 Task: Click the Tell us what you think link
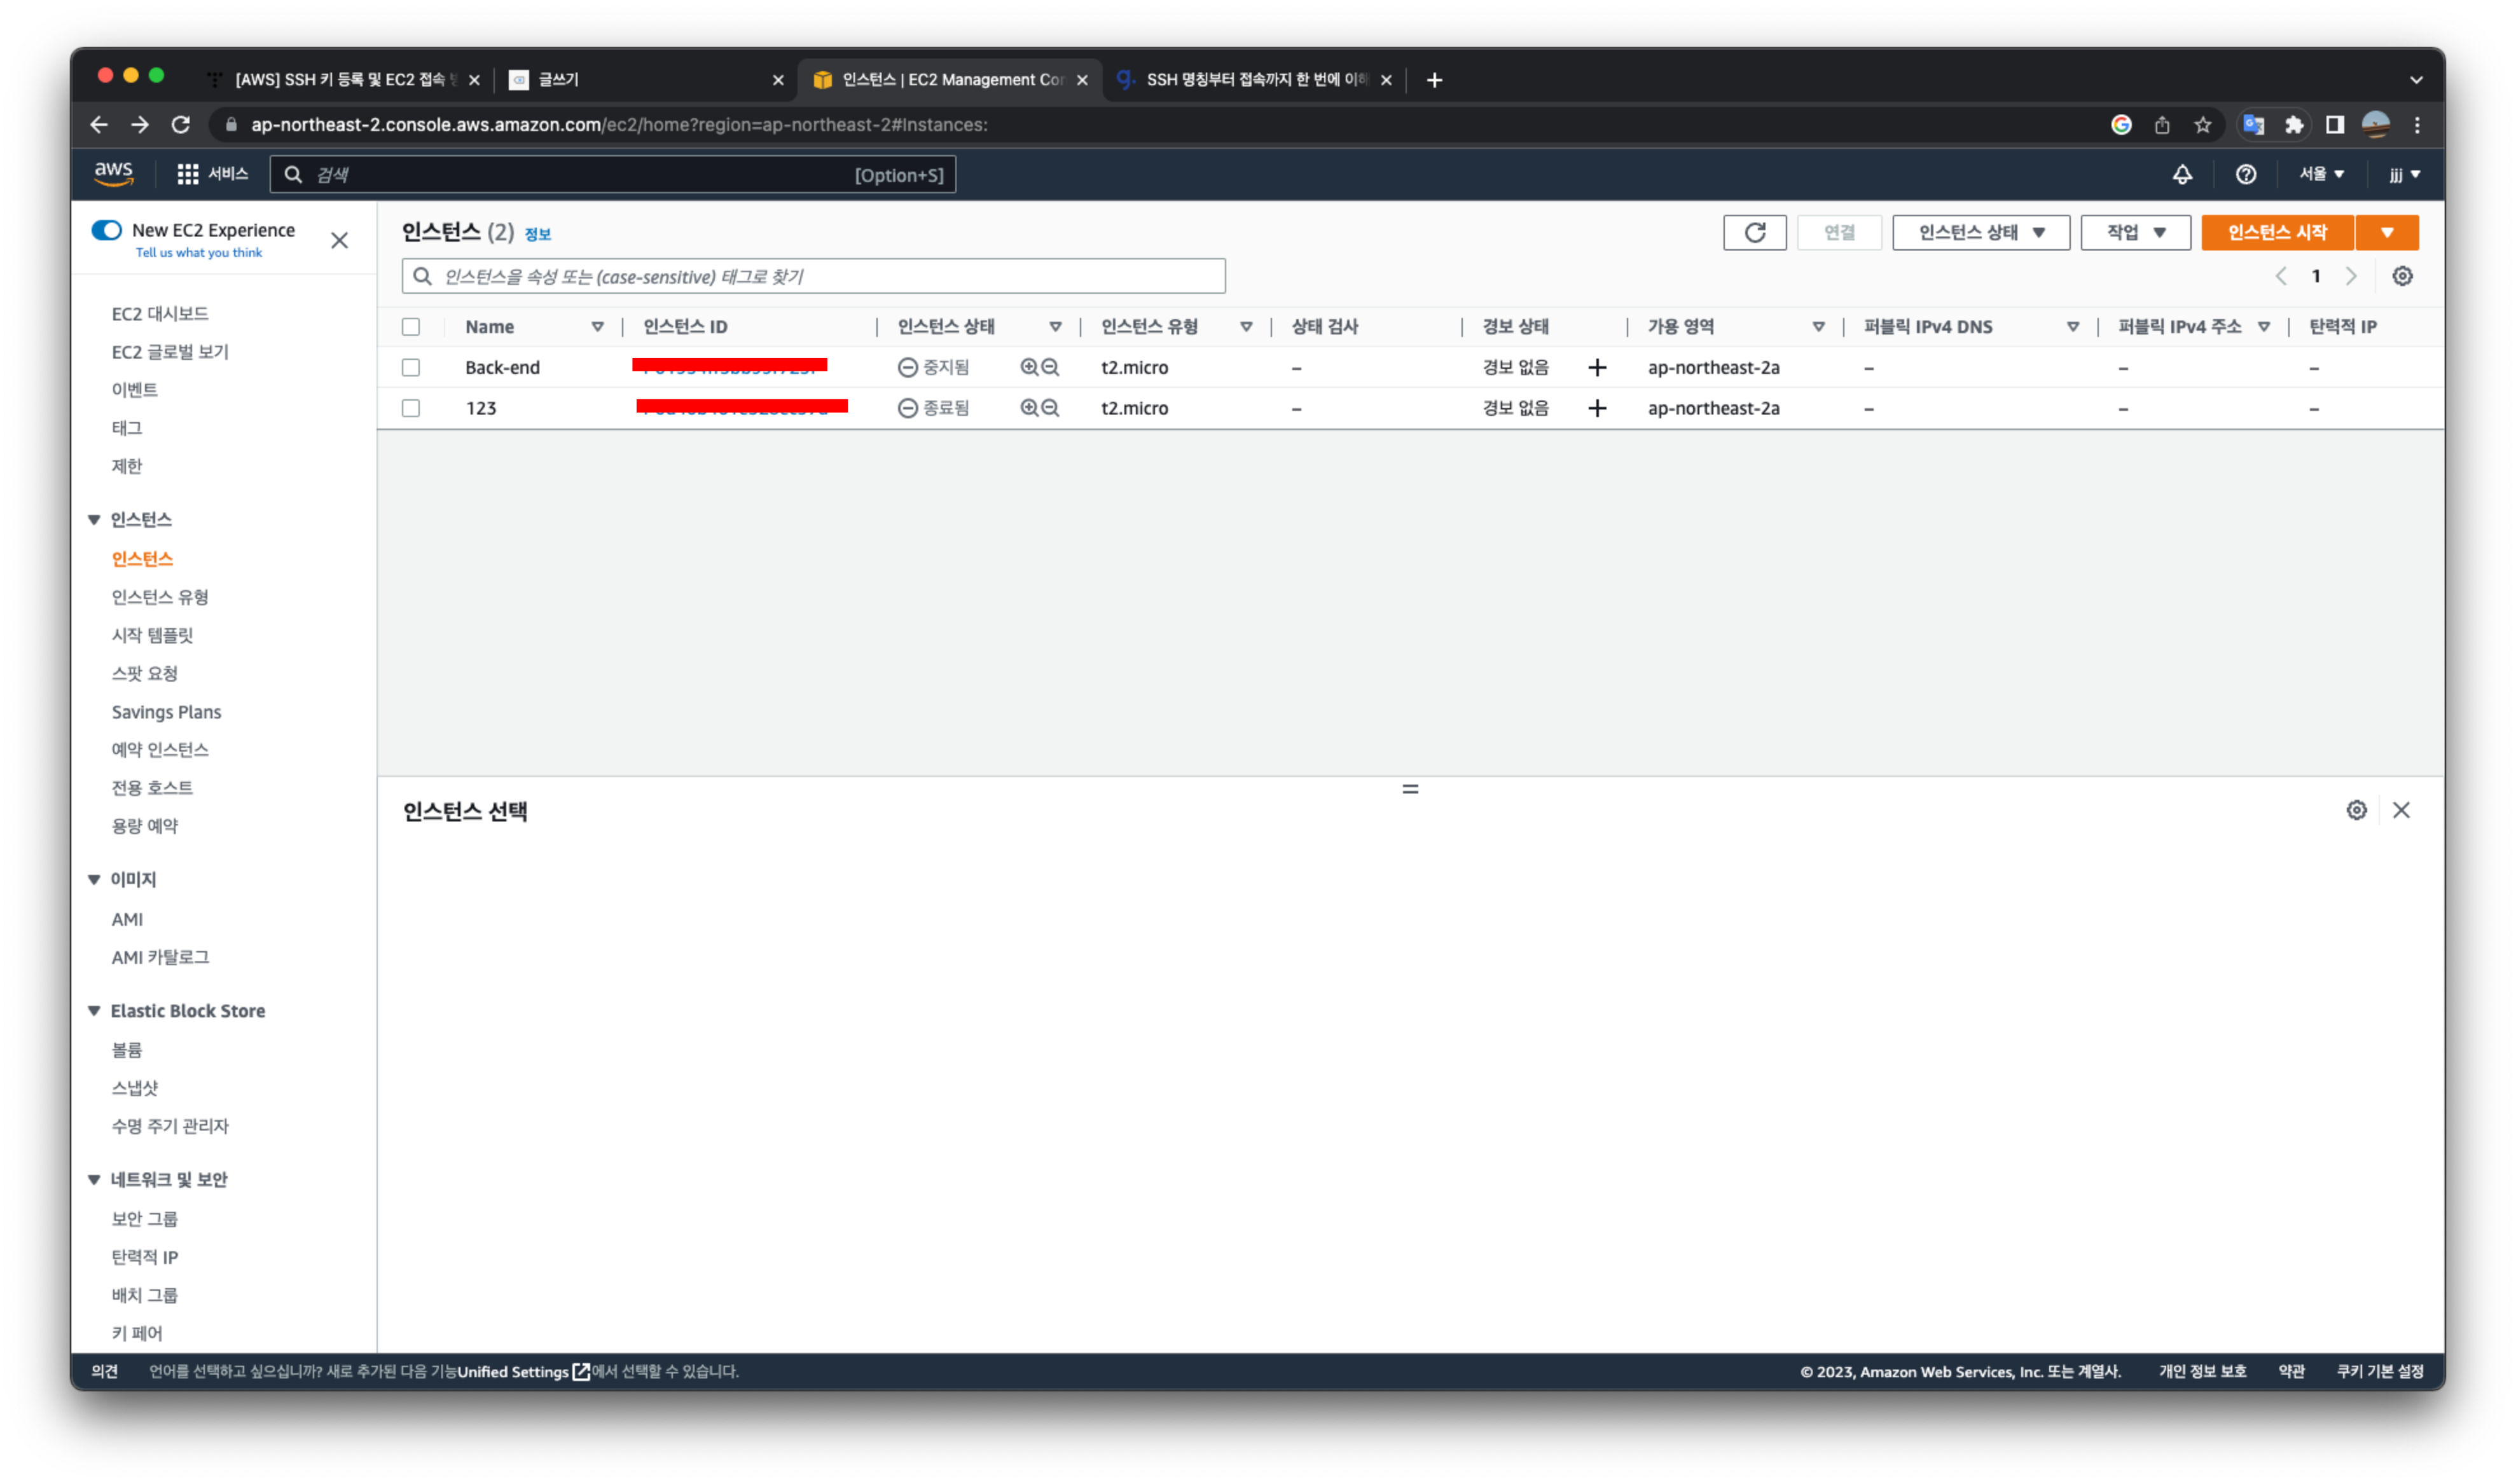point(198,253)
